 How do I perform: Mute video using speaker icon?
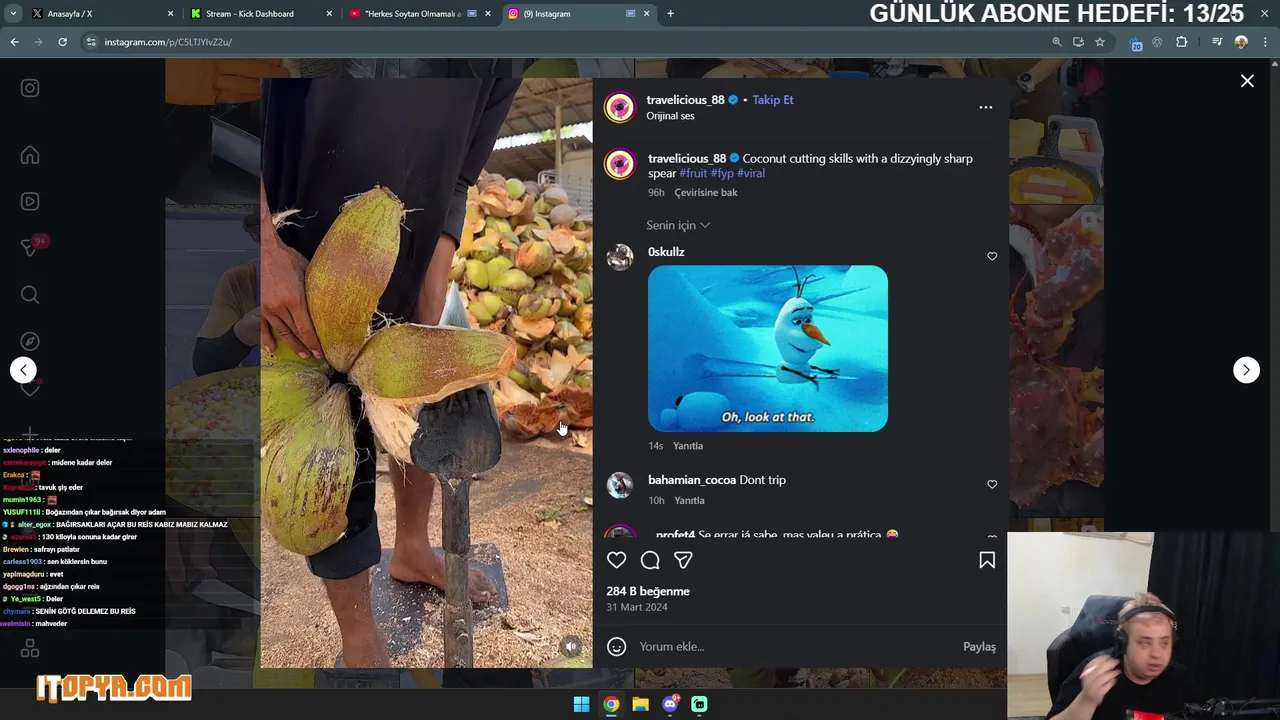571,647
